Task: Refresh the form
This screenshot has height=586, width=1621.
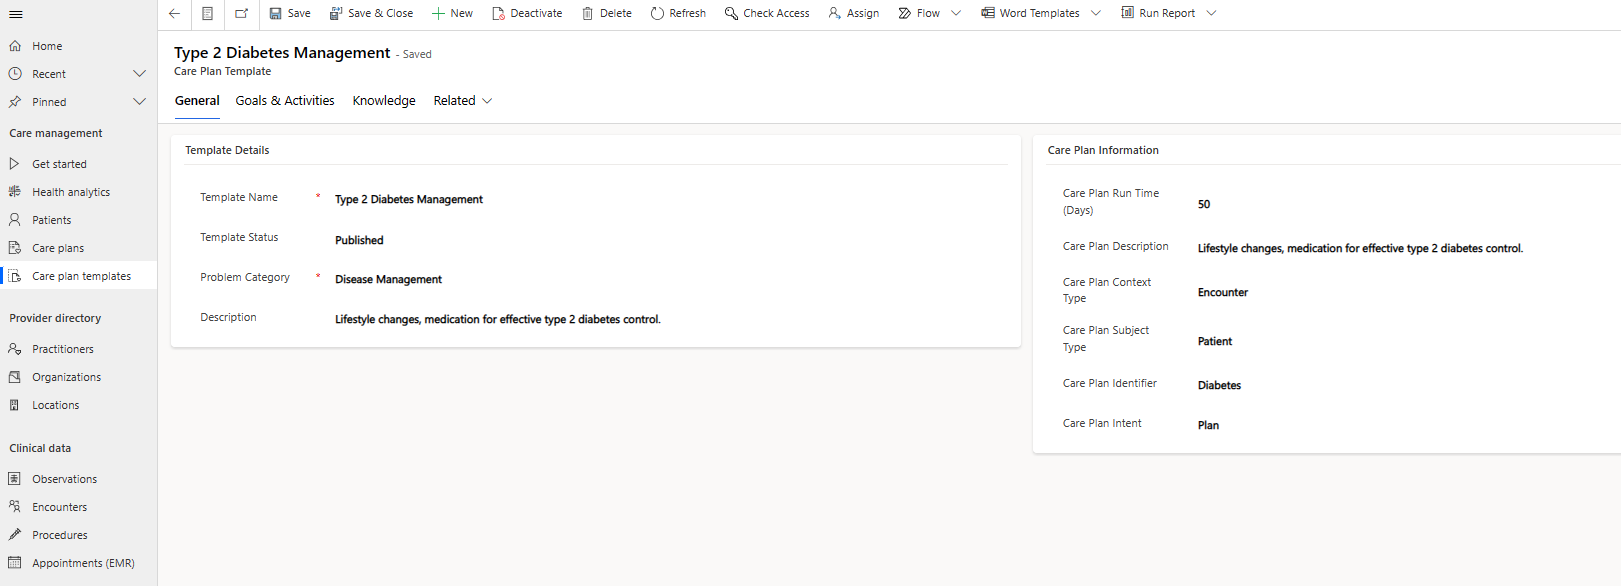Action: [678, 13]
